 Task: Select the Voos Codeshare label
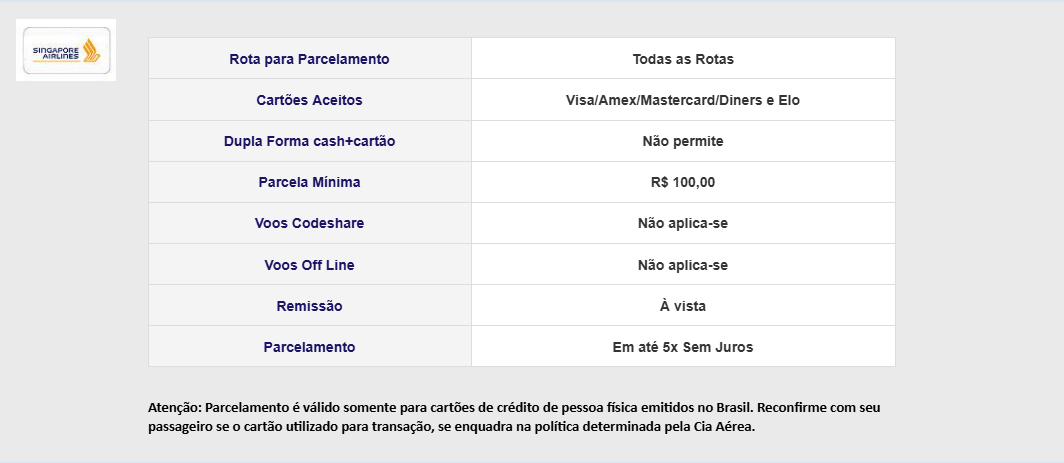[x=309, y=223]
